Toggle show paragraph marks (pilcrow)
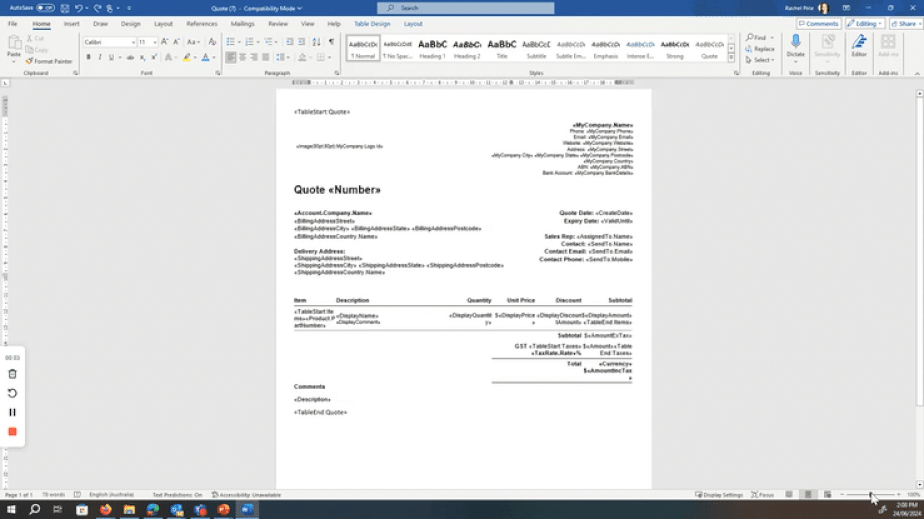The image size is (924, 519). point(331,42)
